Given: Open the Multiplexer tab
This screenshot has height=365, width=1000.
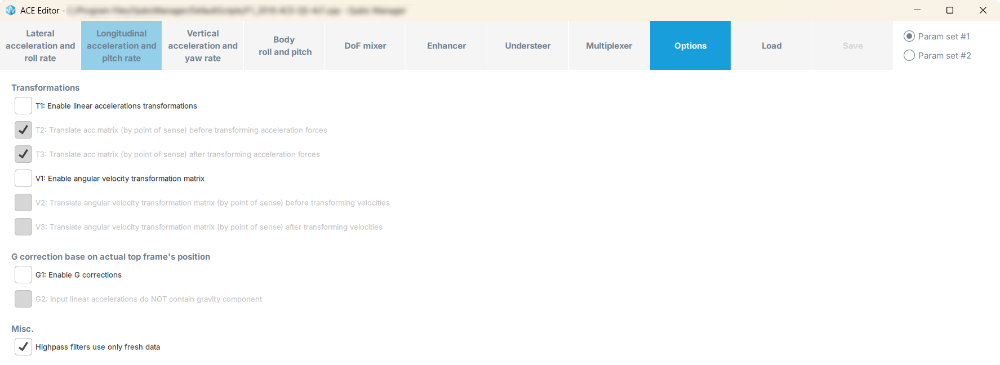Looking at the screenshot, I should click(x=609, y=45).
